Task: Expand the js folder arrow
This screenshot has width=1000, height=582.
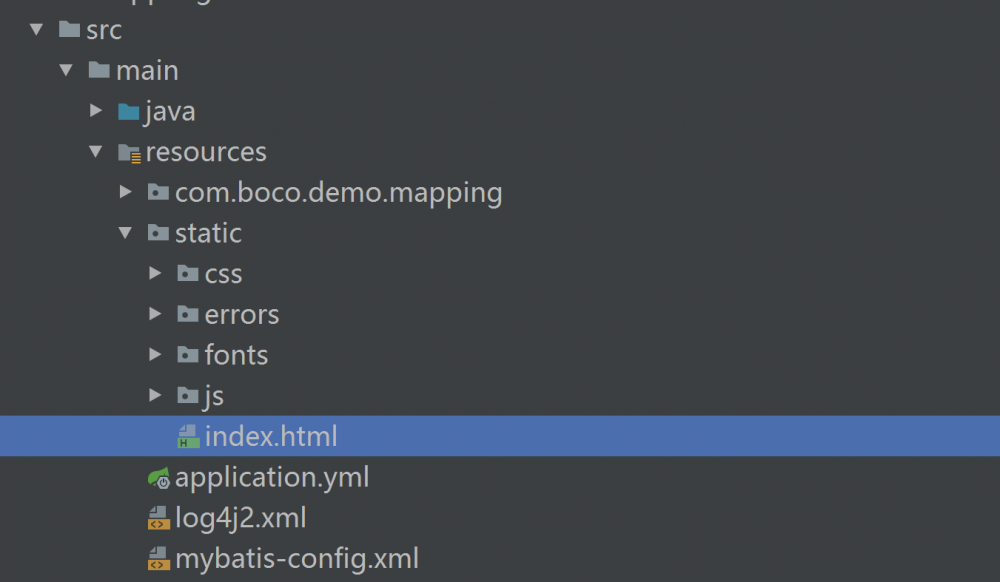Action: pyautogui.click(x=155, y=395)
